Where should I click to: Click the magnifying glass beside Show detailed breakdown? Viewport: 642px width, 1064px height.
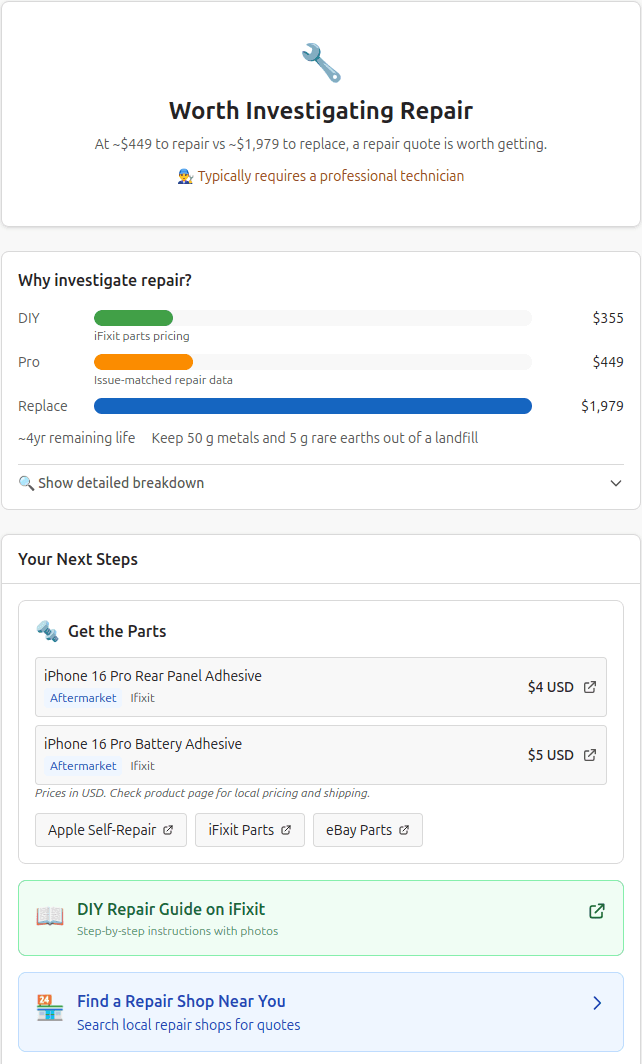point(27,482)
